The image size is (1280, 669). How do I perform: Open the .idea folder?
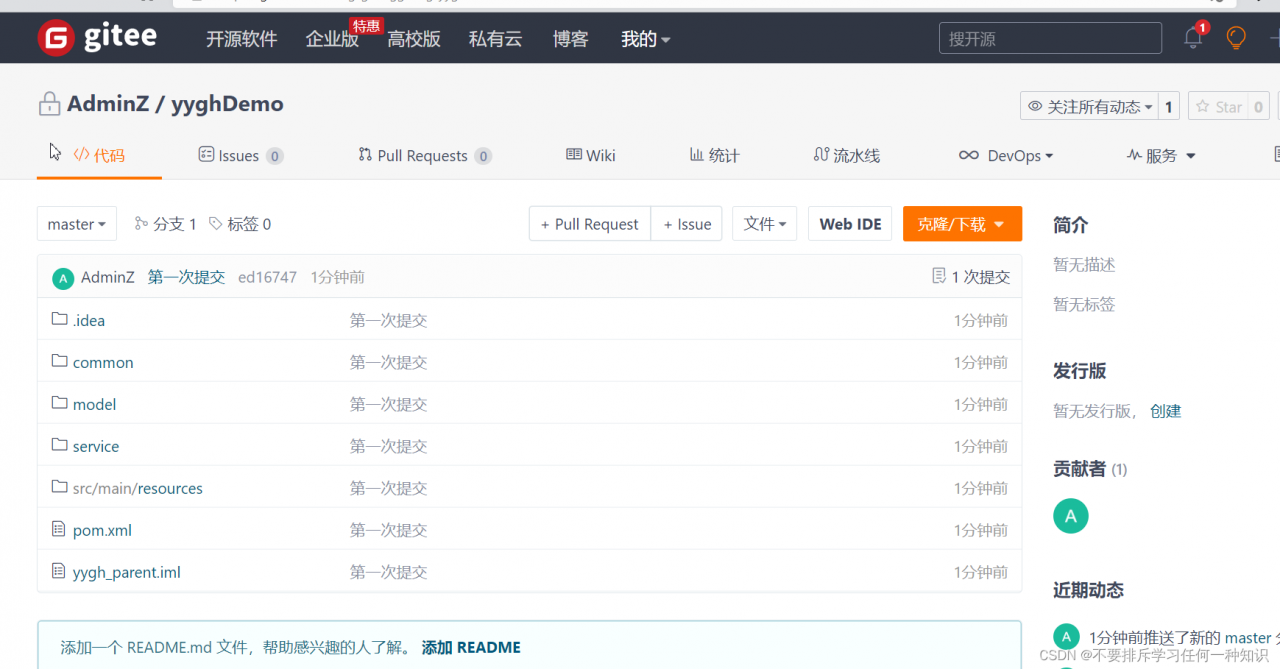89,320
